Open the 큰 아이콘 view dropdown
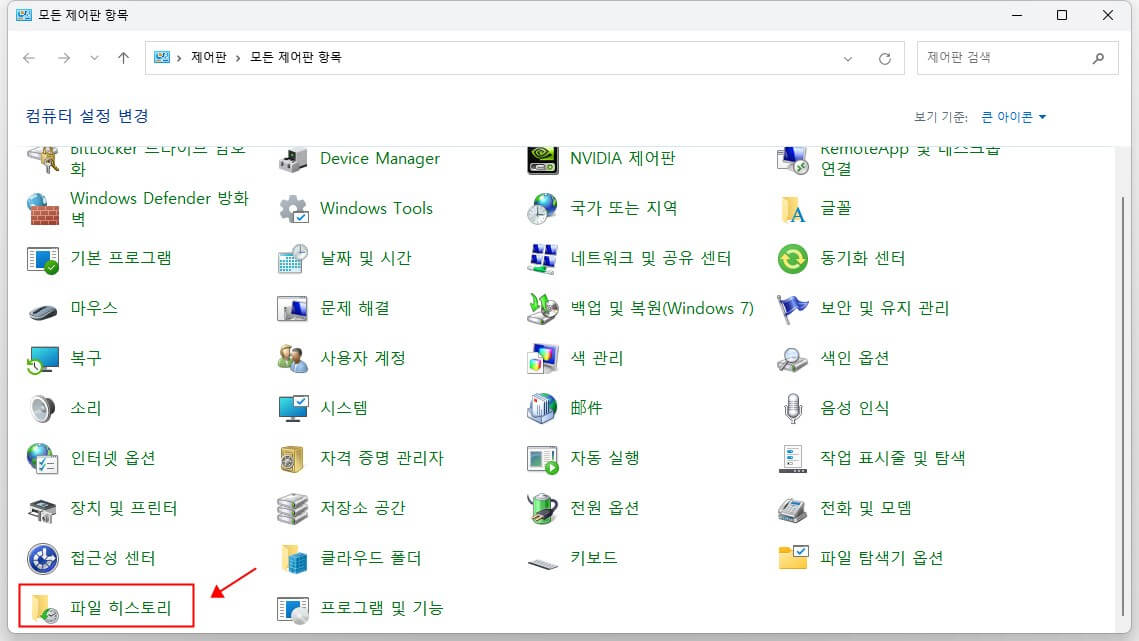 (1010, 116)
